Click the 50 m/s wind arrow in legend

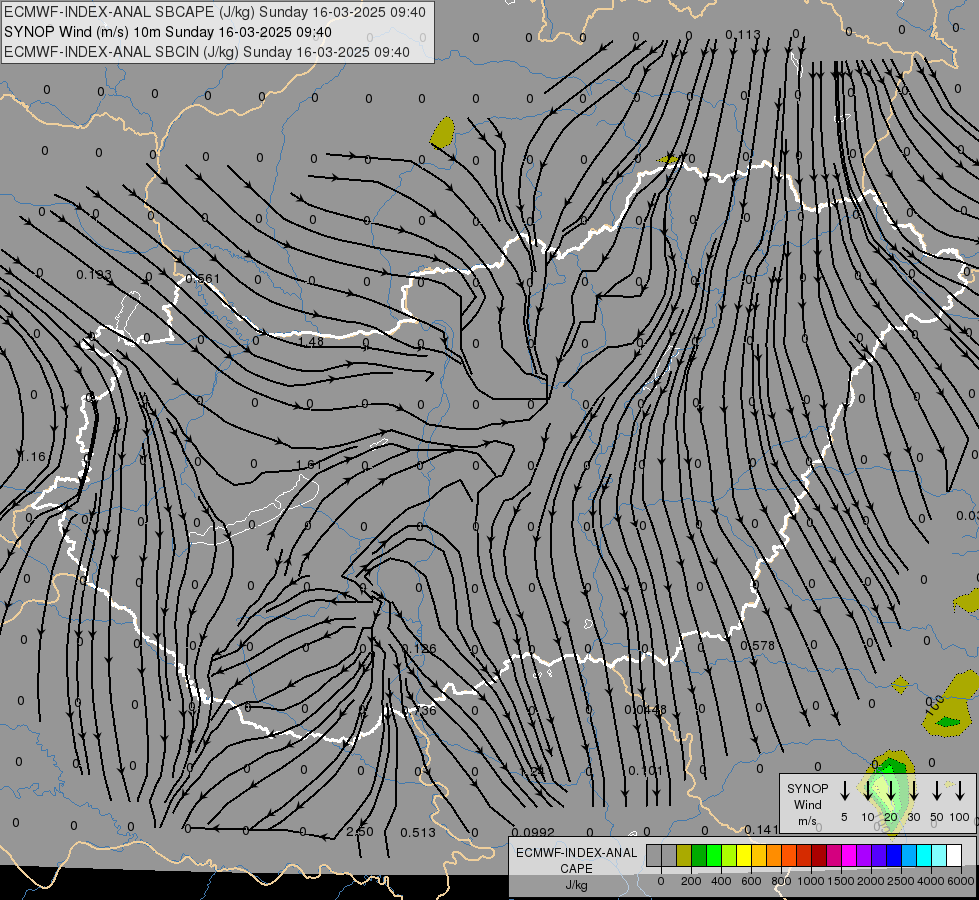click(x=937, y=791)
